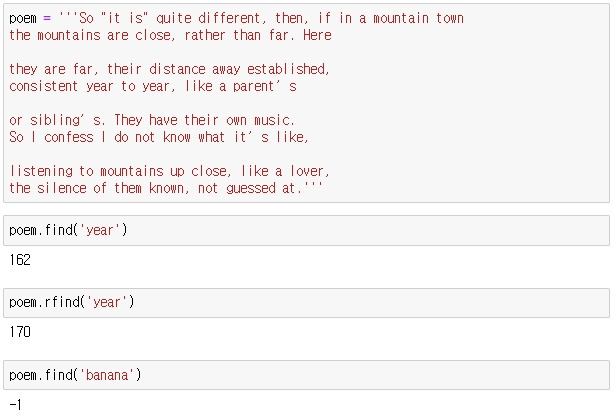Viewport: 613px width, 416px height.
Task: Place cursor on 'they are far' line
Action: tap(170, 69)
